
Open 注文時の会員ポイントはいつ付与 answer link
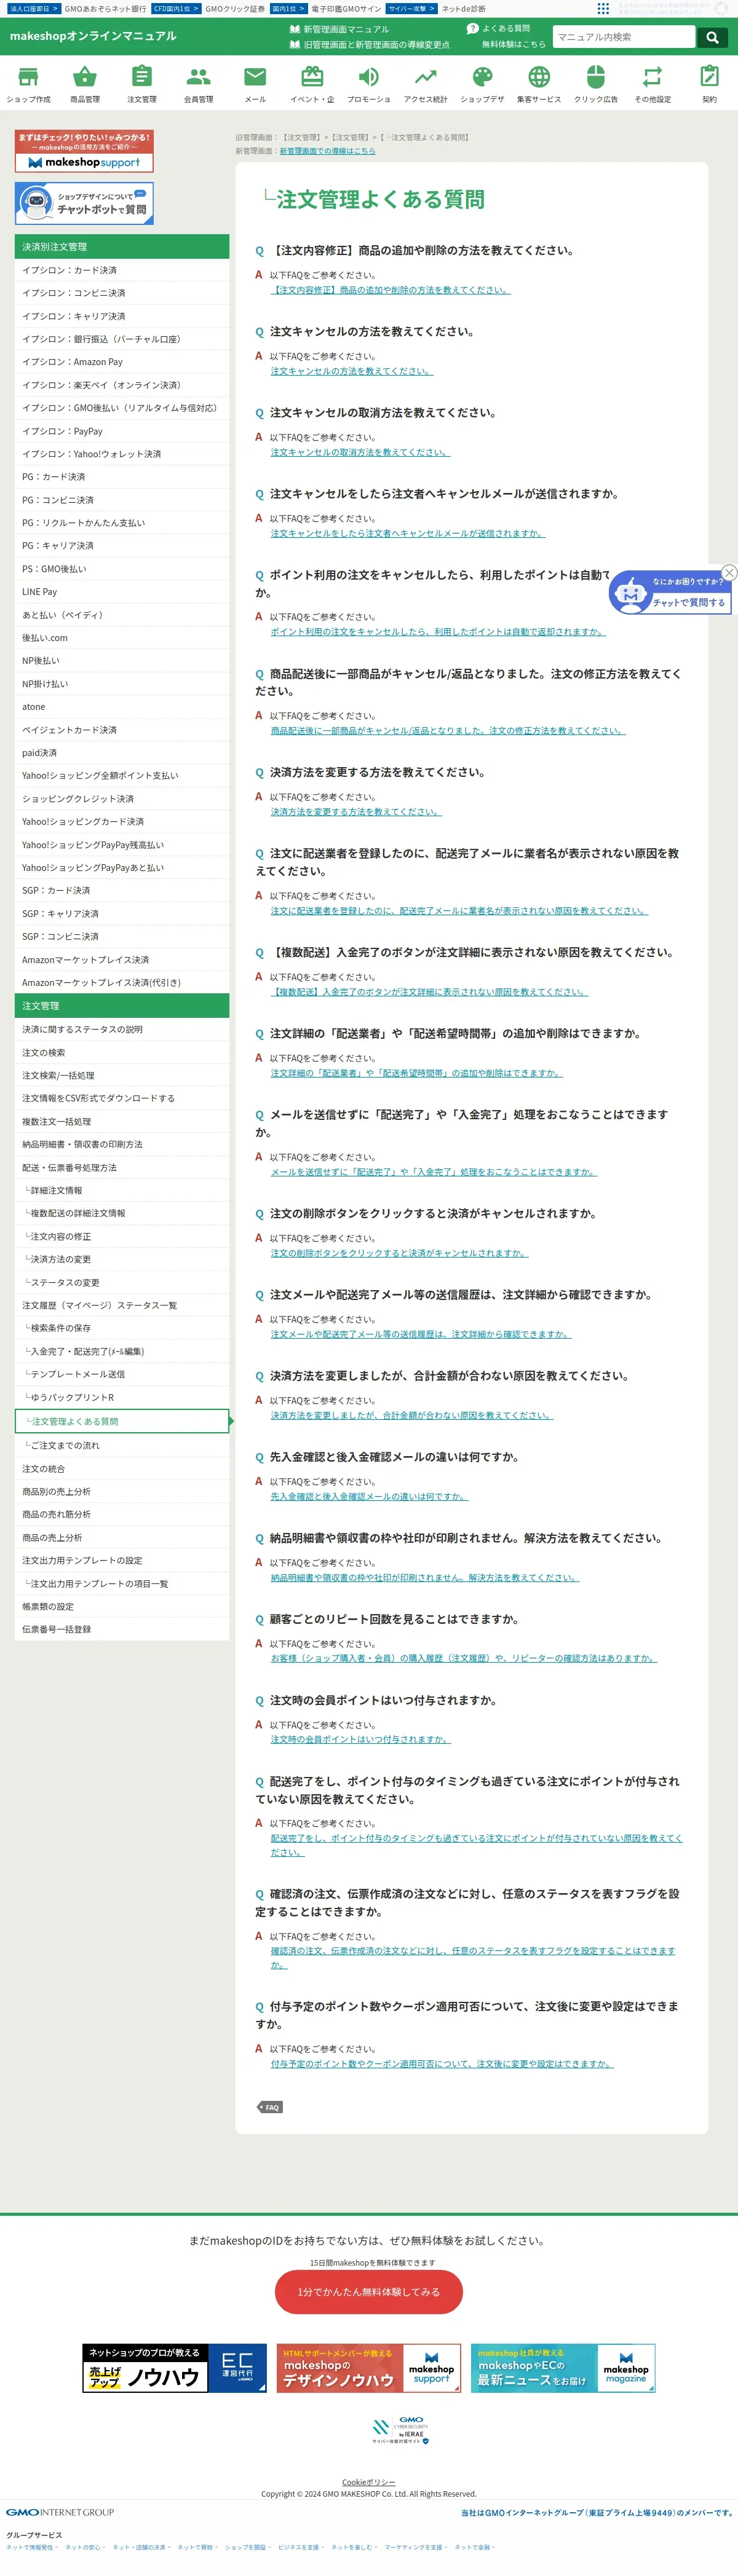click(x=361, y=1740)
